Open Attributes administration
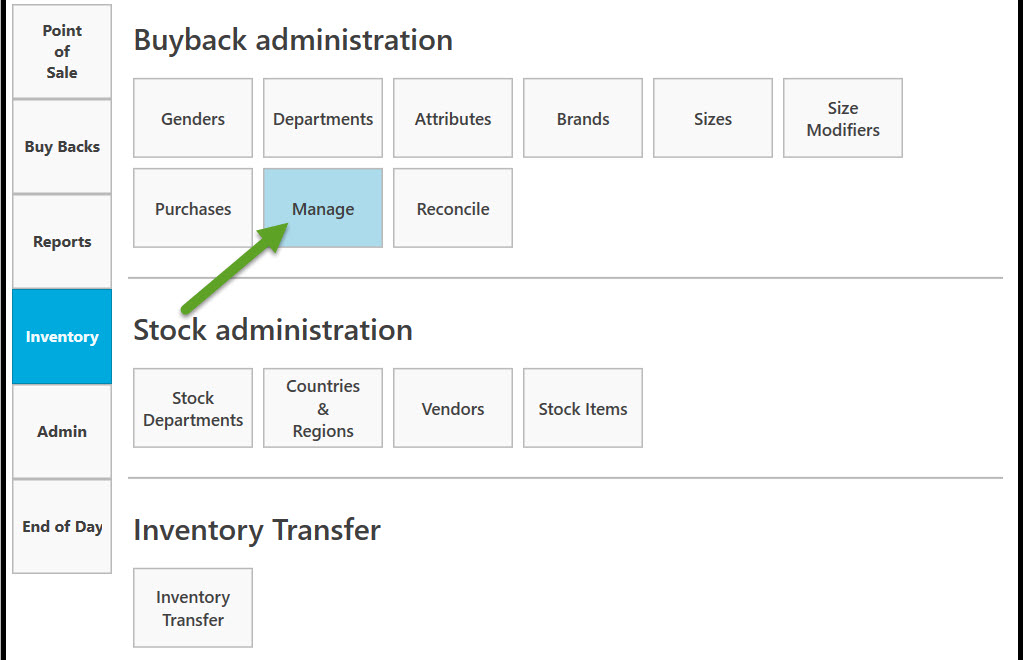This screenshot has height=660, width=1023. 453,119
